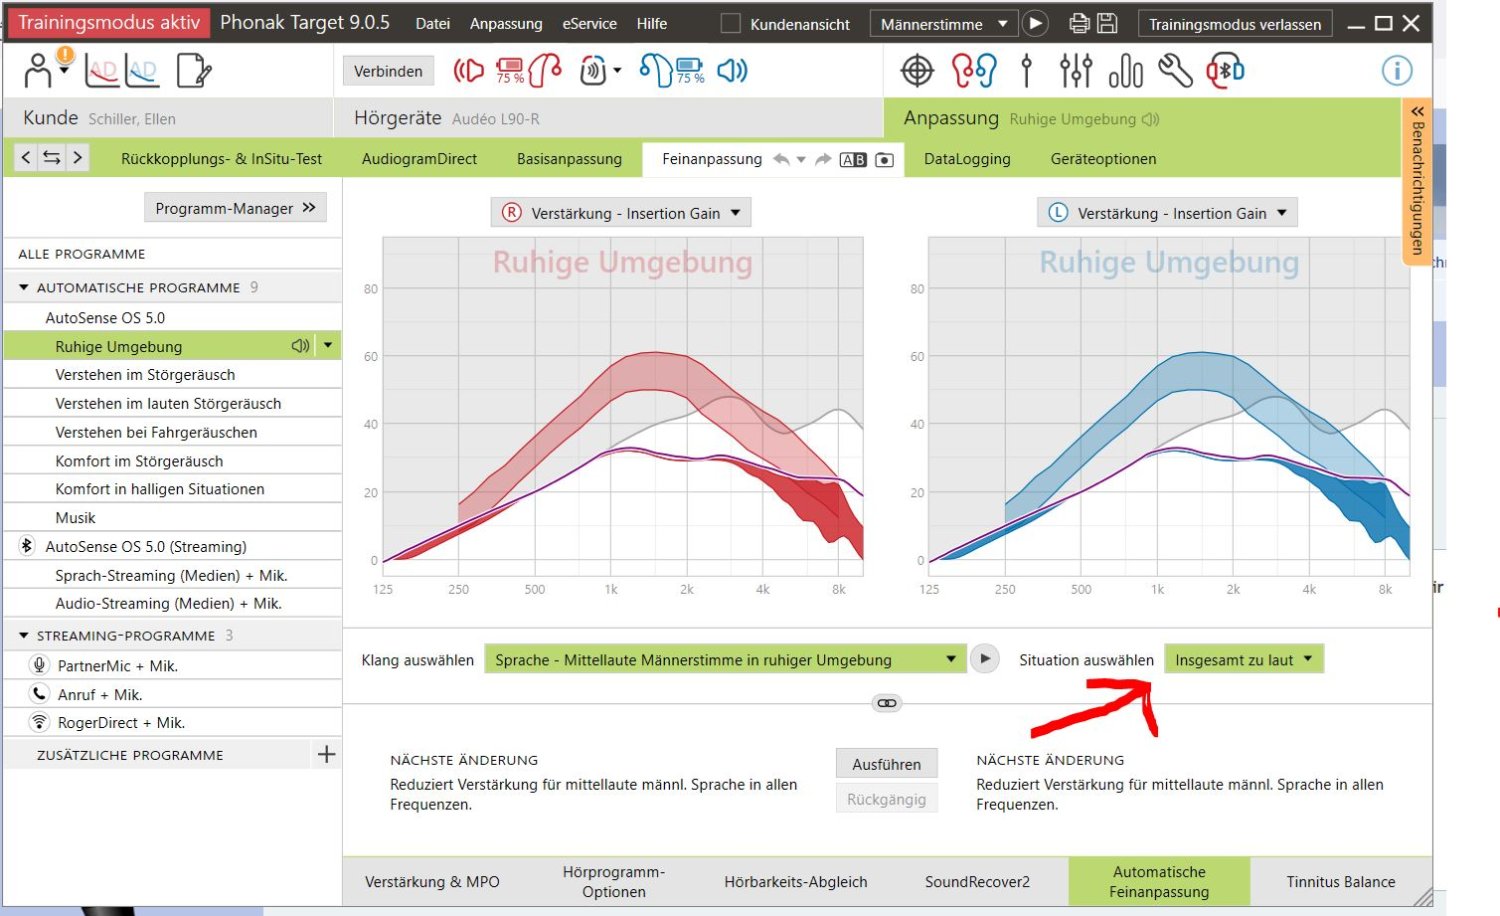Click the crosshair target icon
Screen dimensions: 1500x916
(x=917, y=71)
